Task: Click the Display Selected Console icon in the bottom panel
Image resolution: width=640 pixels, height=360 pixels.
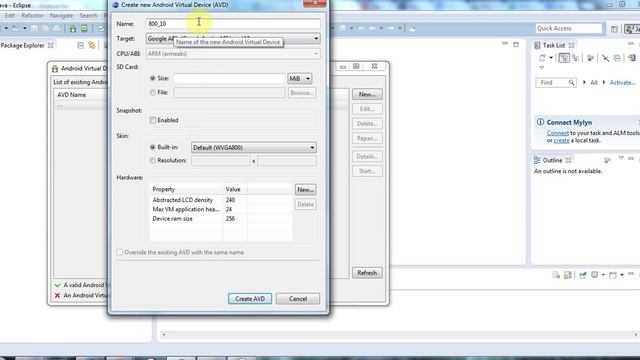Action: coord(595,275)
